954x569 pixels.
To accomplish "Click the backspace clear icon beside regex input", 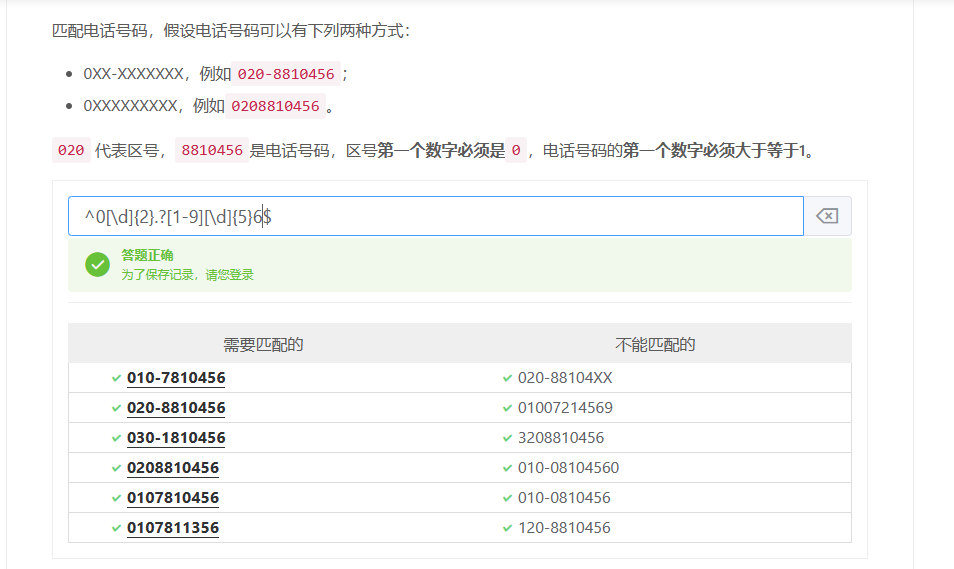I will (827, 216).
